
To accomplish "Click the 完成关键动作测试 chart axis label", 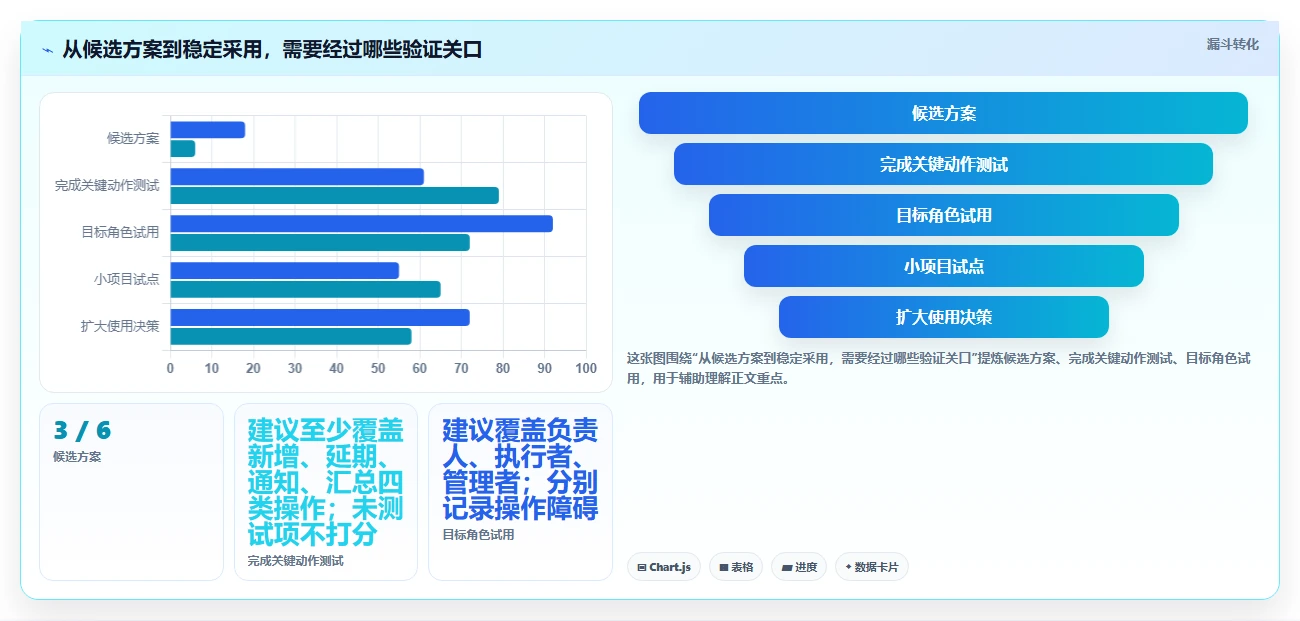I will 107,186.
